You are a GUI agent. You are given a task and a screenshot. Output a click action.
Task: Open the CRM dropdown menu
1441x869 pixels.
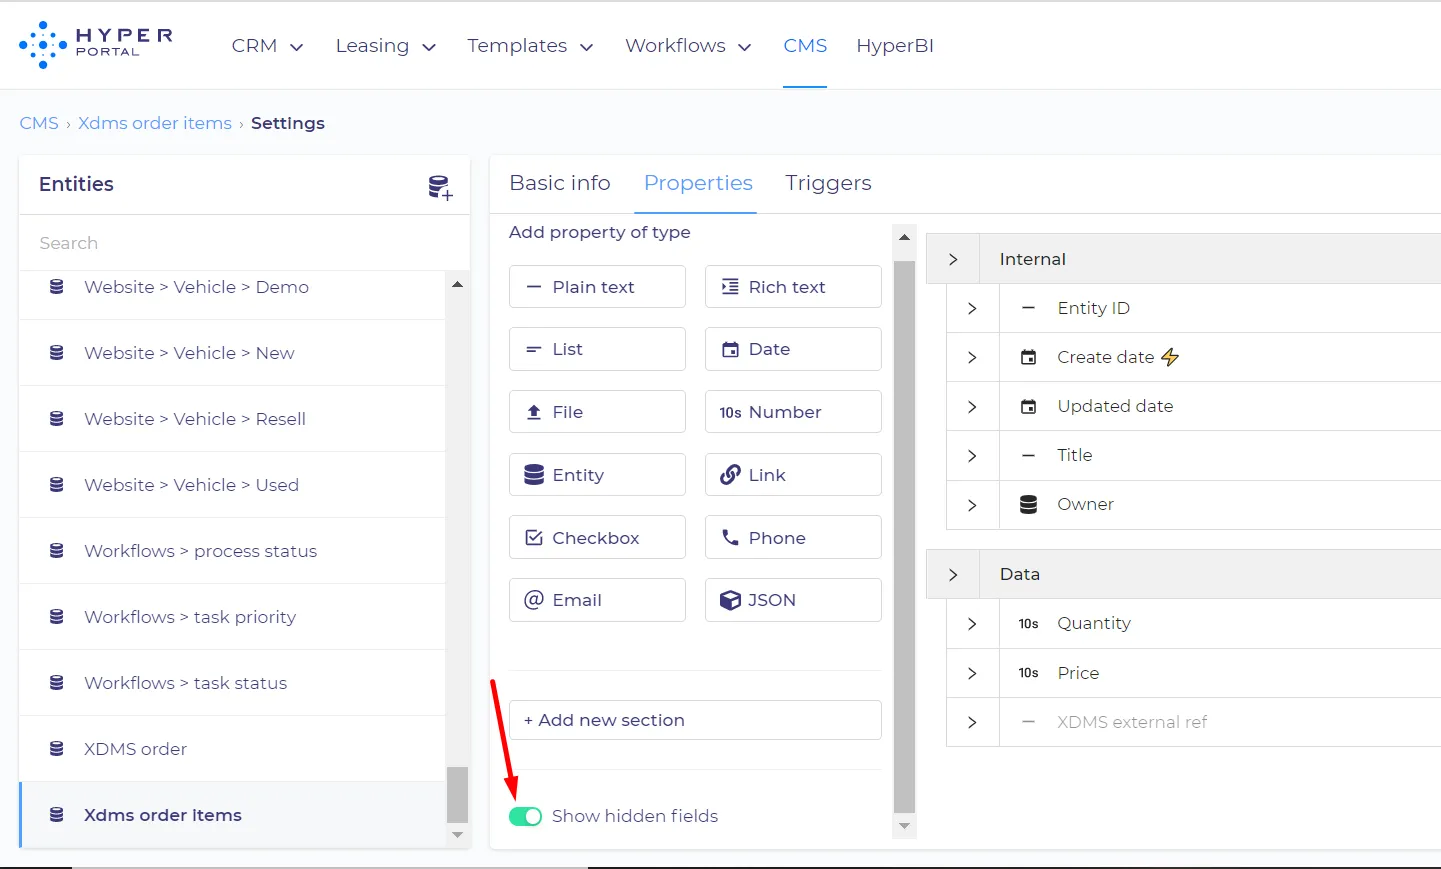[267, 46]
